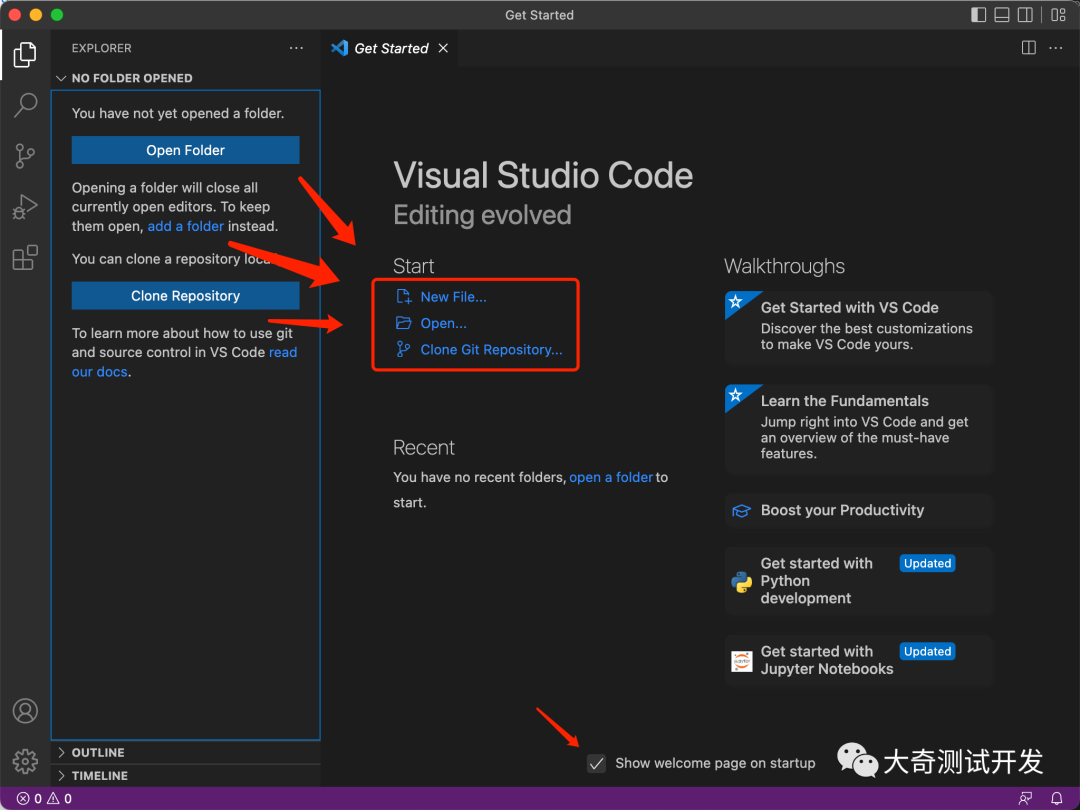Click the Open Folder button
Viewport: 1080px width, 810px height.
pos(185,150)
